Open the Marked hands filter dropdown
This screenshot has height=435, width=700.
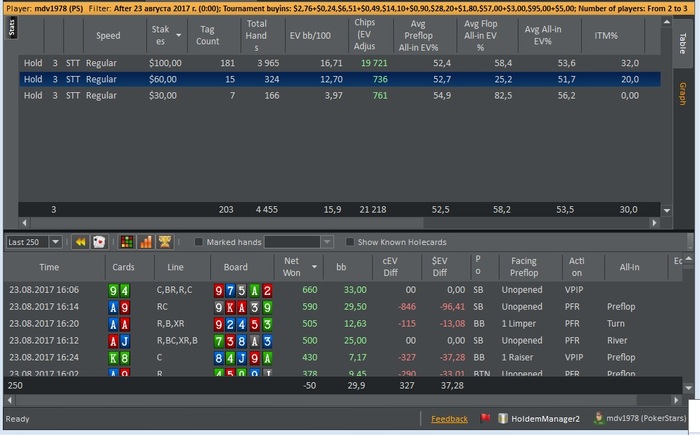(x=327, y=242)
